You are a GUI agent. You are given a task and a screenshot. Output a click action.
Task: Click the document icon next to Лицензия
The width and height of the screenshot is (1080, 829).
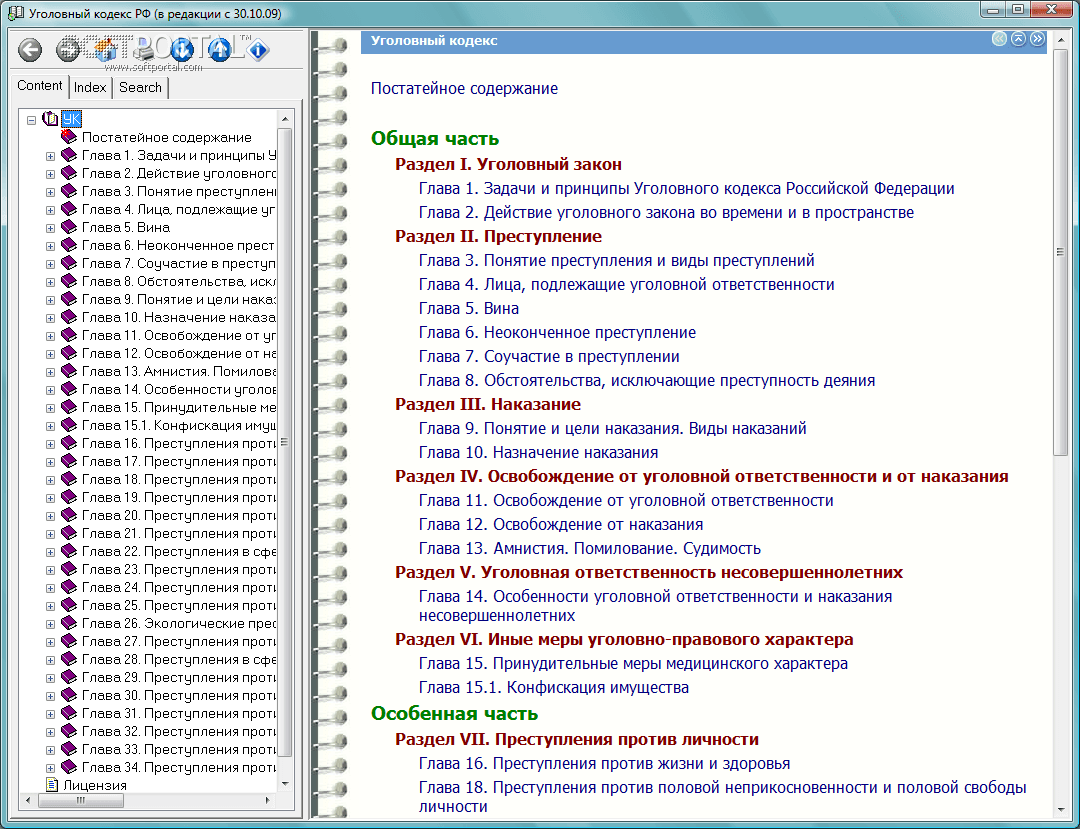click(x=52, y=784)
